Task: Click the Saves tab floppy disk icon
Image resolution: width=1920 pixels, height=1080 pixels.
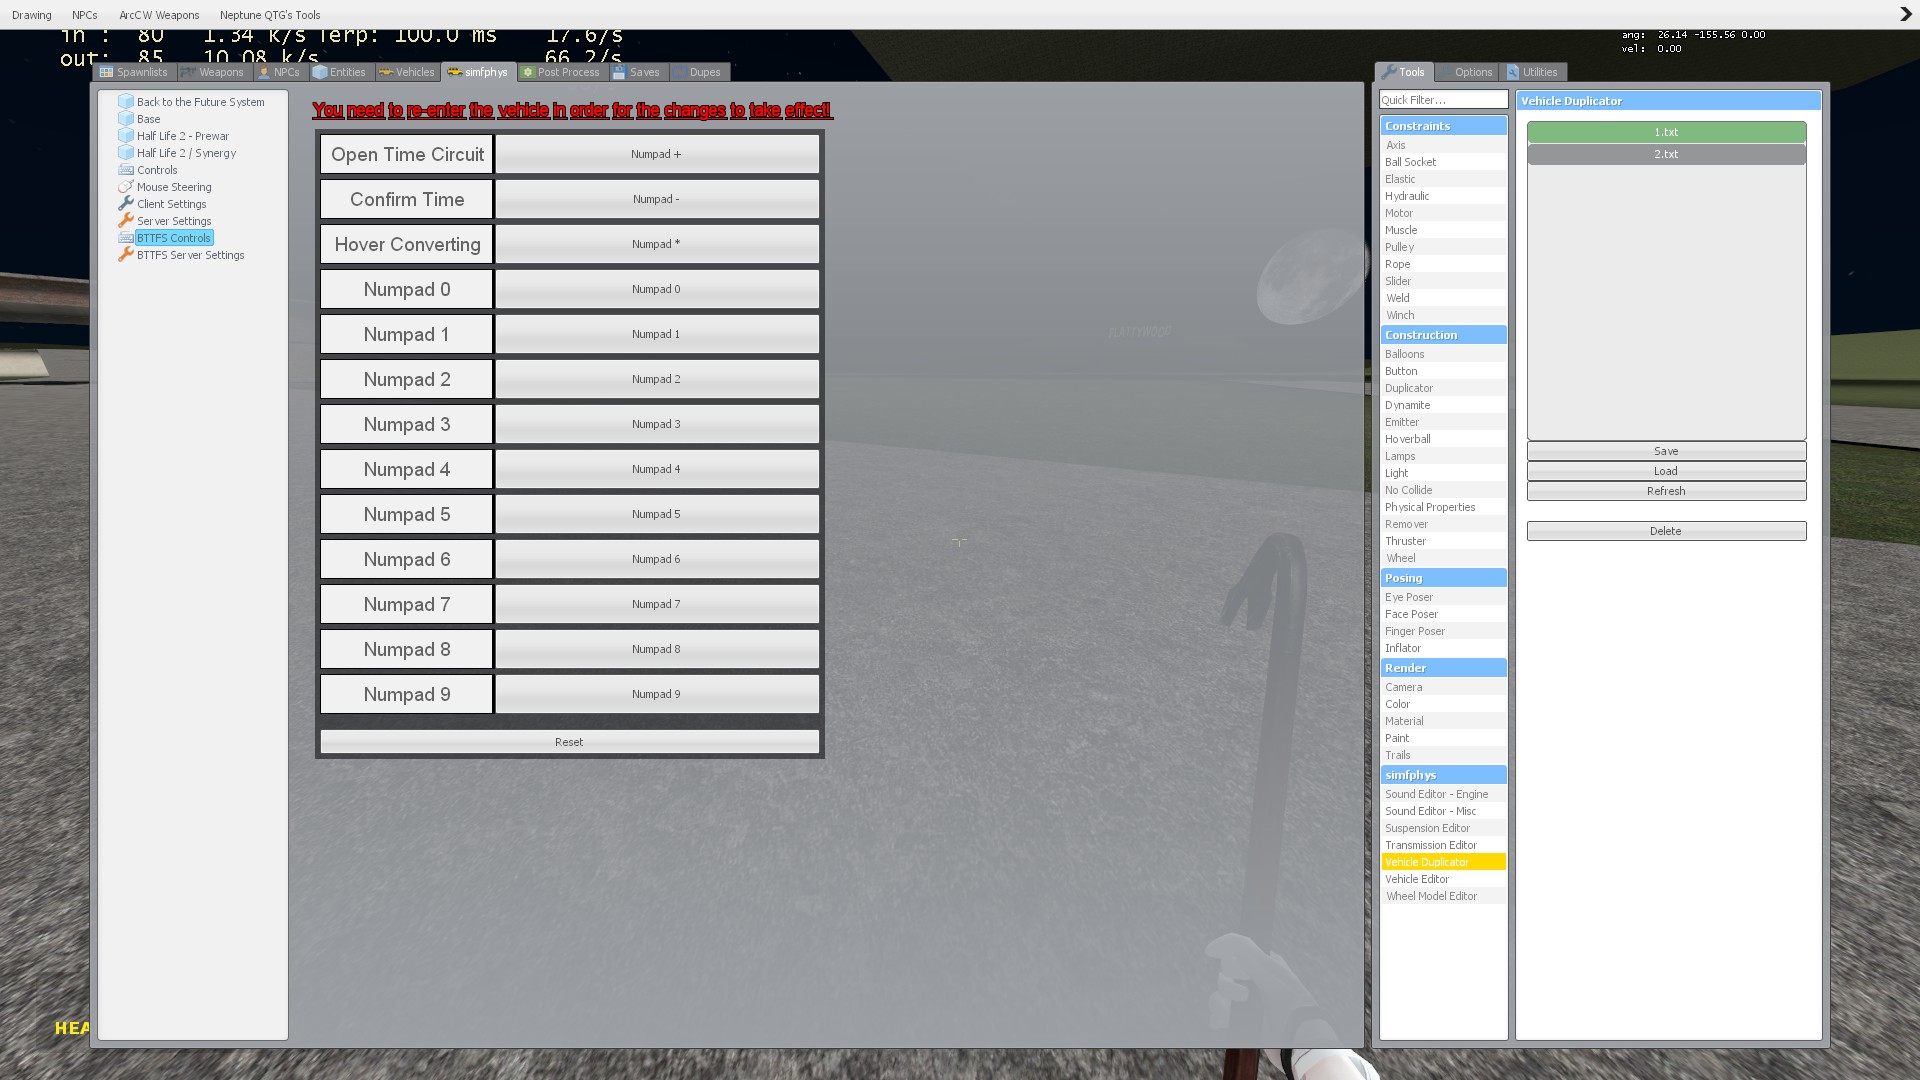Action: [x=619, y=72]
